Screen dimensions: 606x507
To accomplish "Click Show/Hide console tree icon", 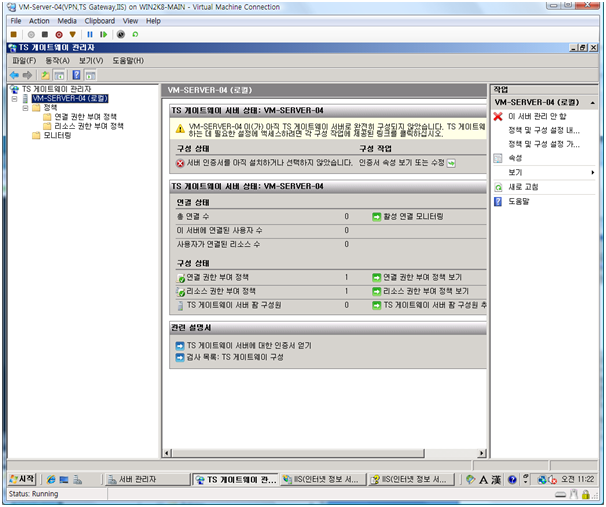I will [59, 75].
